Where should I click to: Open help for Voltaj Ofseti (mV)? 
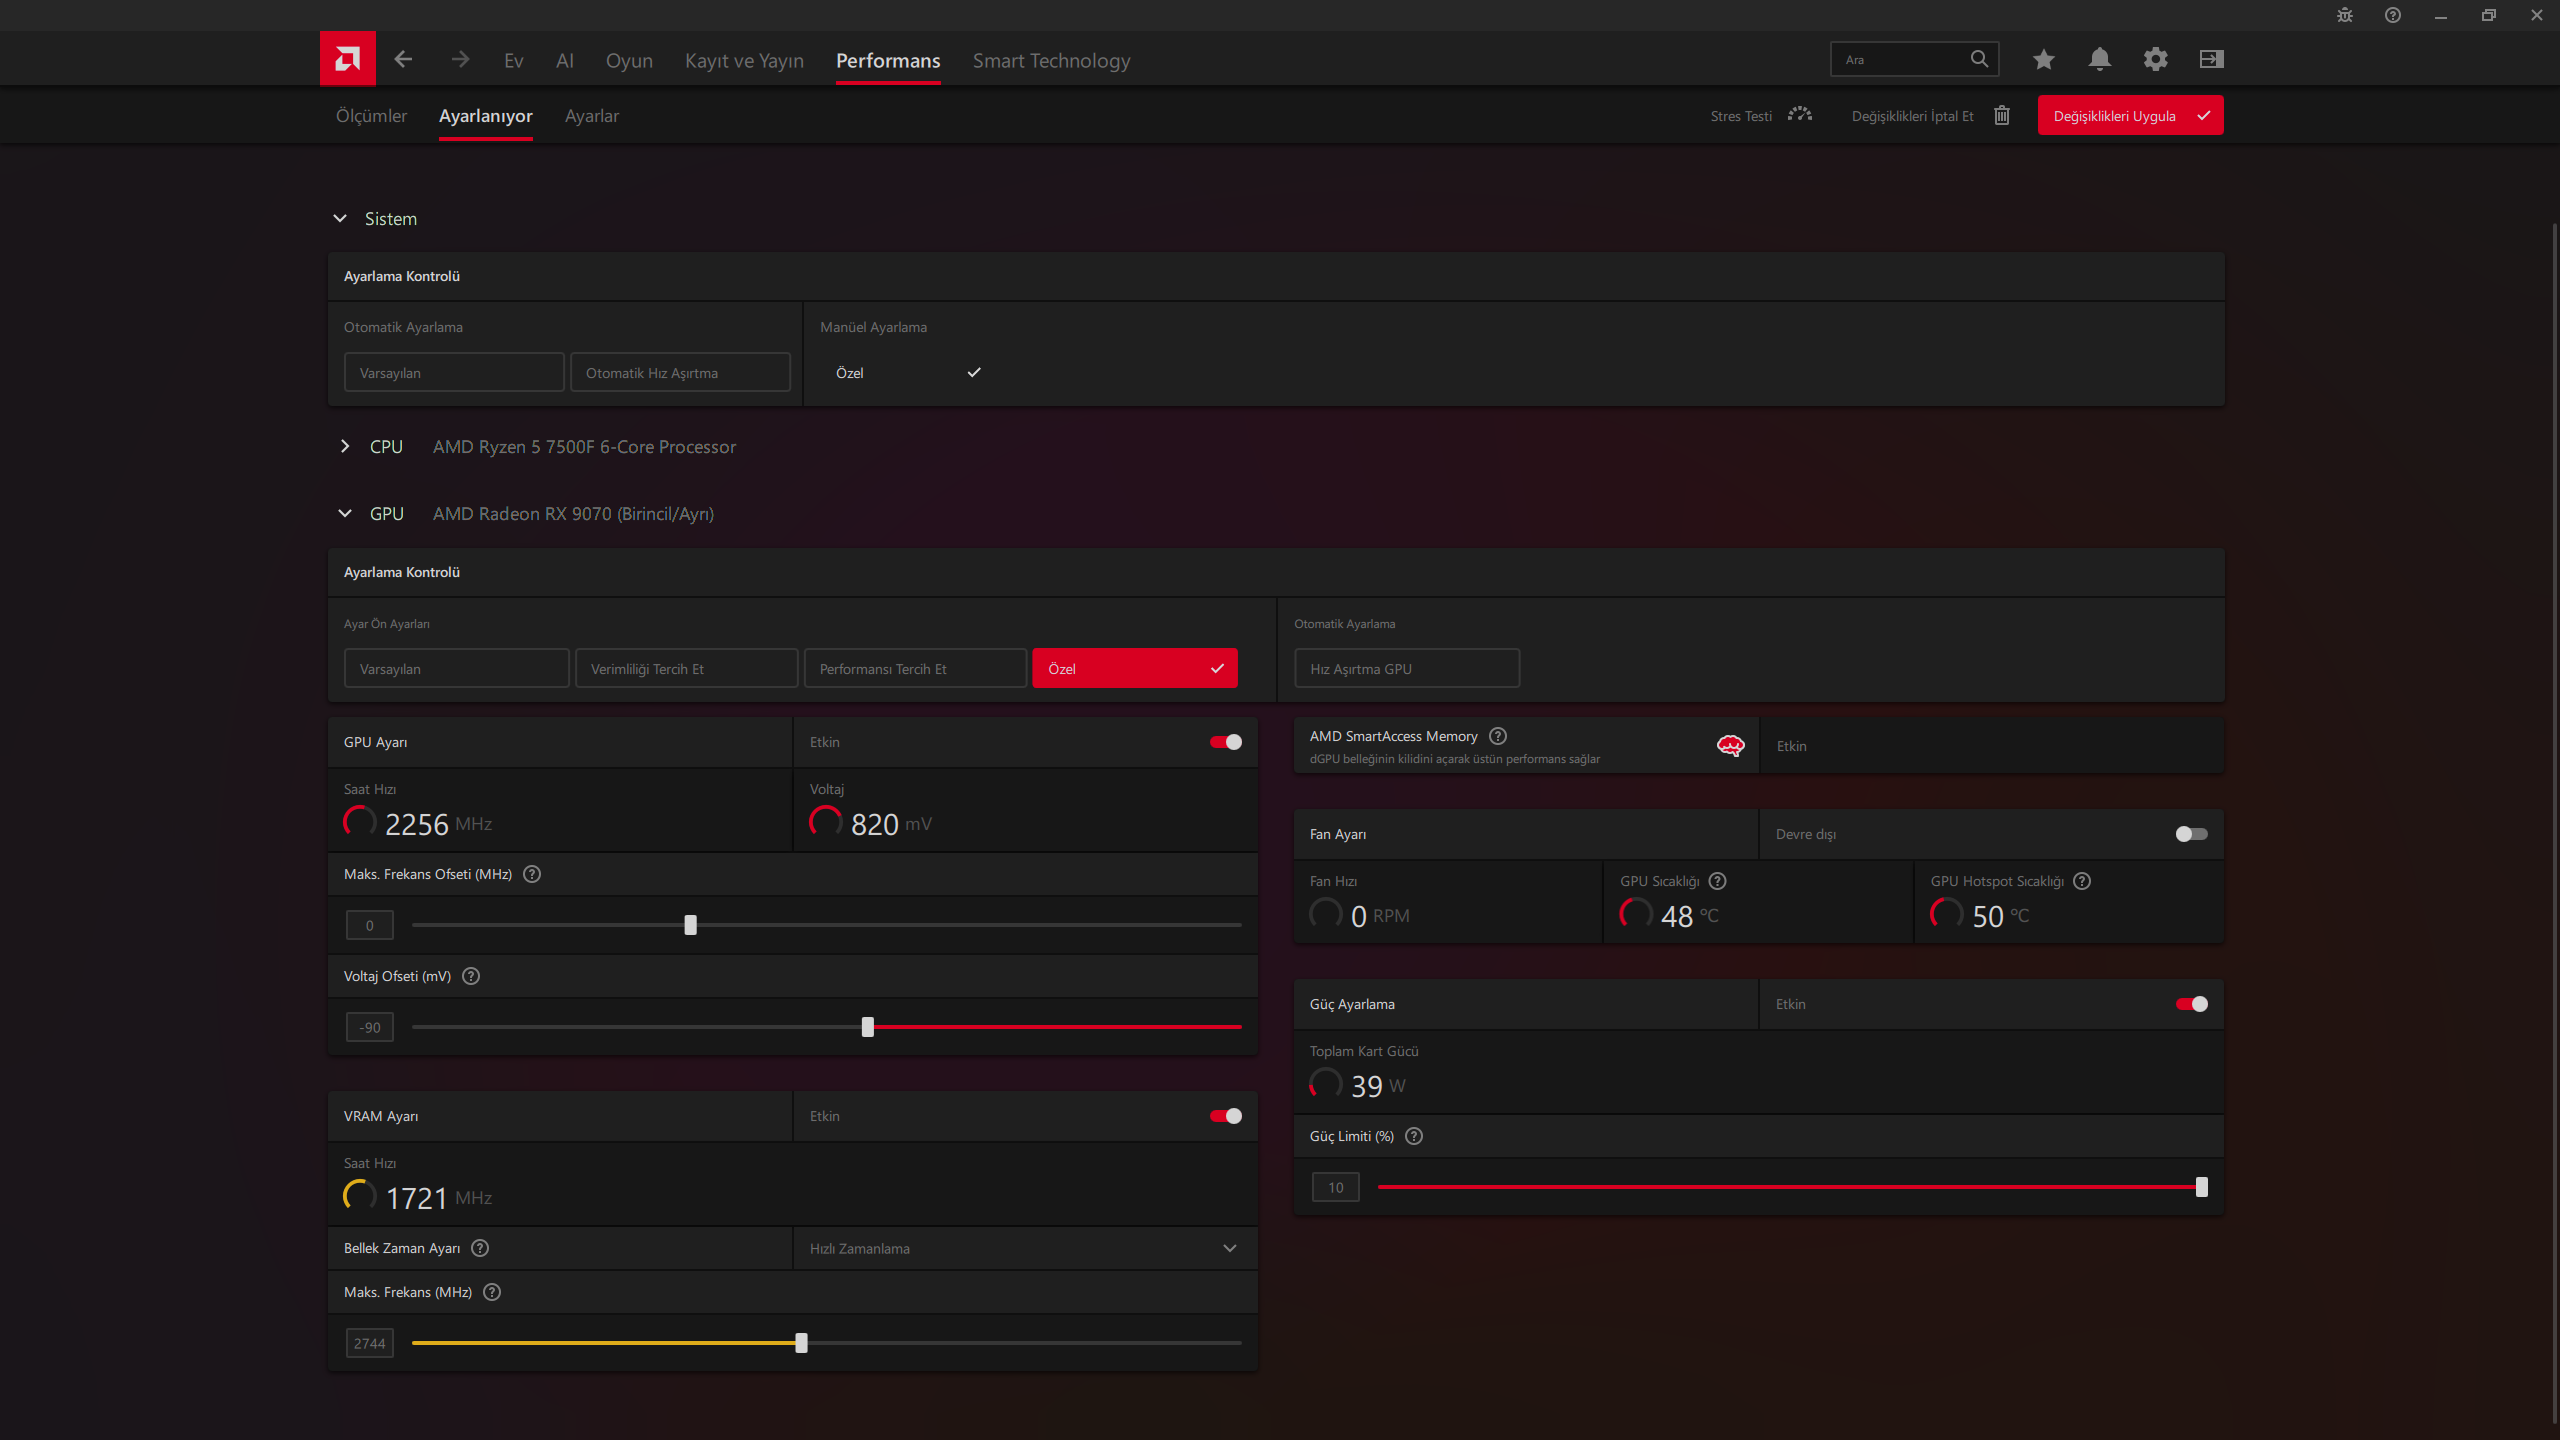471,976
